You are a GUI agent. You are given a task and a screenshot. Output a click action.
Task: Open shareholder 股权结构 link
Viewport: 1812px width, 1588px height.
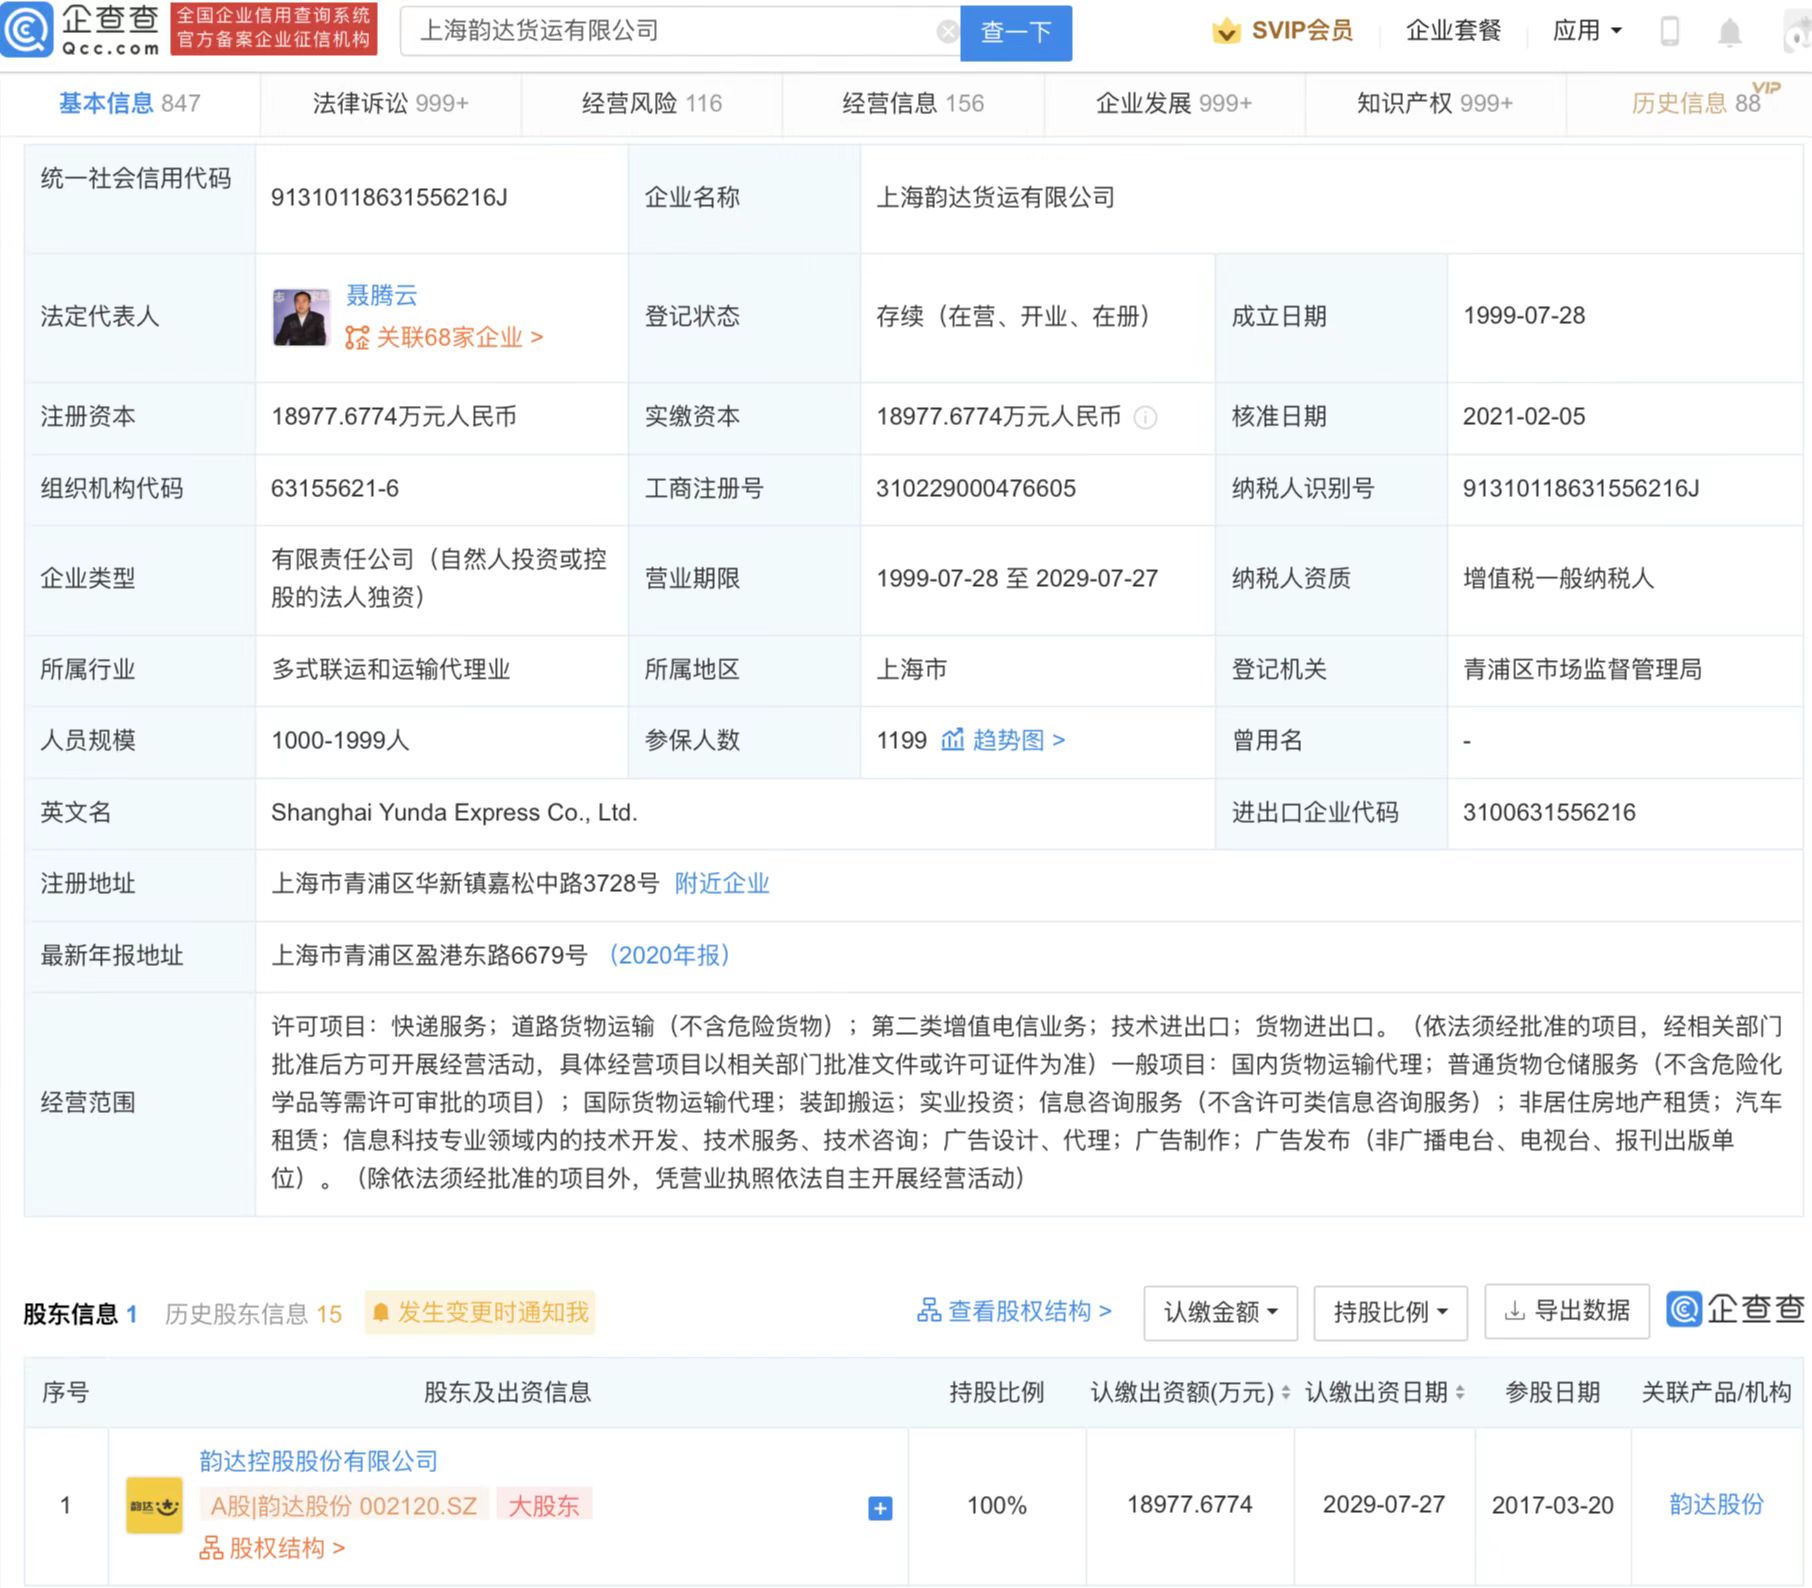pyautogui.click(x=272, y=1548)
